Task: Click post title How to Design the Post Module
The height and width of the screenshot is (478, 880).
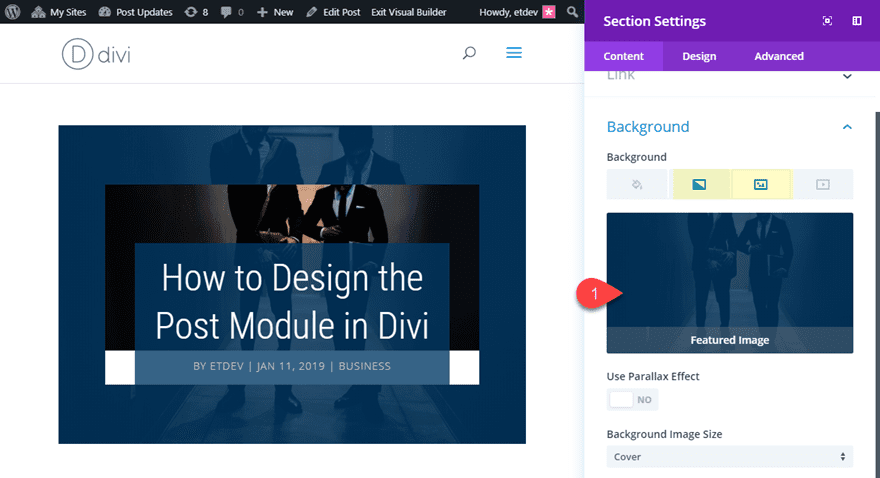Action: point(292,302)
